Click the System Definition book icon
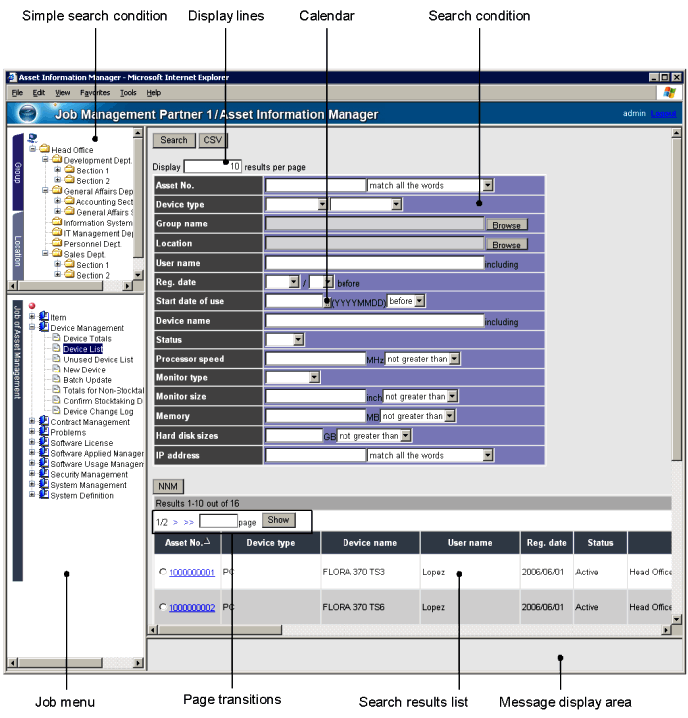This screenshot has width=688, height=718. (x=44, y=494)
